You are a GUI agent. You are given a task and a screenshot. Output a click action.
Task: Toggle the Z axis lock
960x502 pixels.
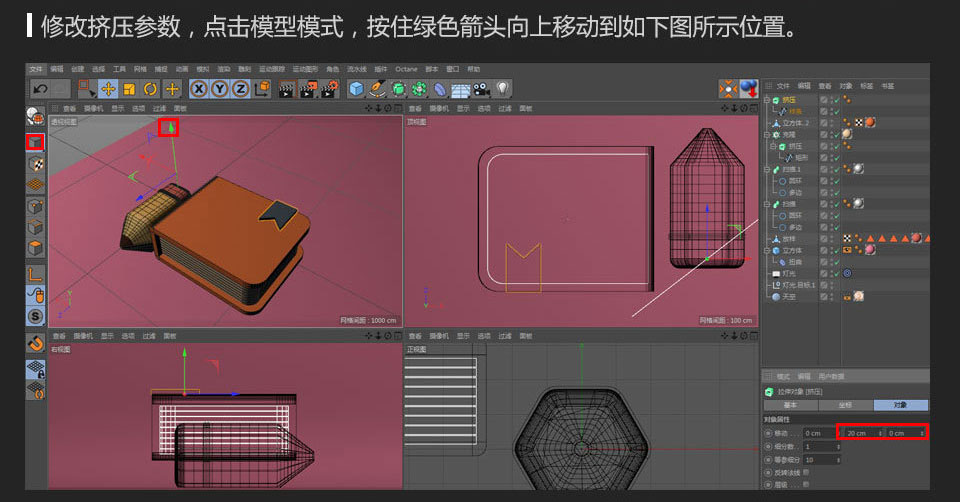coord(241,89)
